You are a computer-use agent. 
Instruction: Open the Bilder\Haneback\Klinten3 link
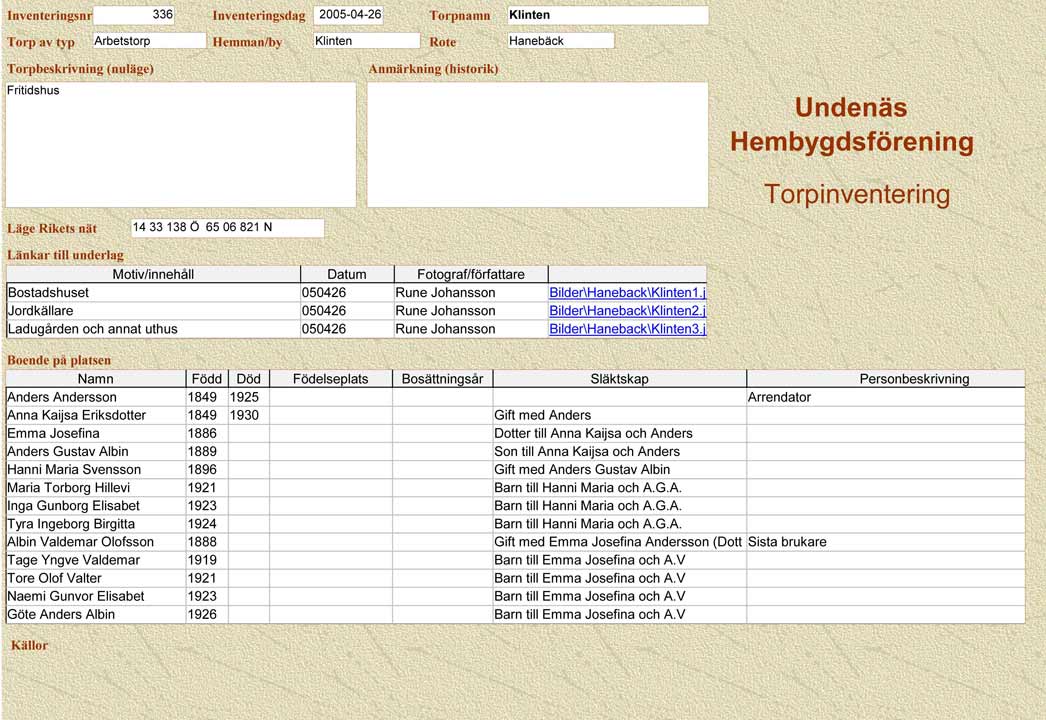[627, 329]
